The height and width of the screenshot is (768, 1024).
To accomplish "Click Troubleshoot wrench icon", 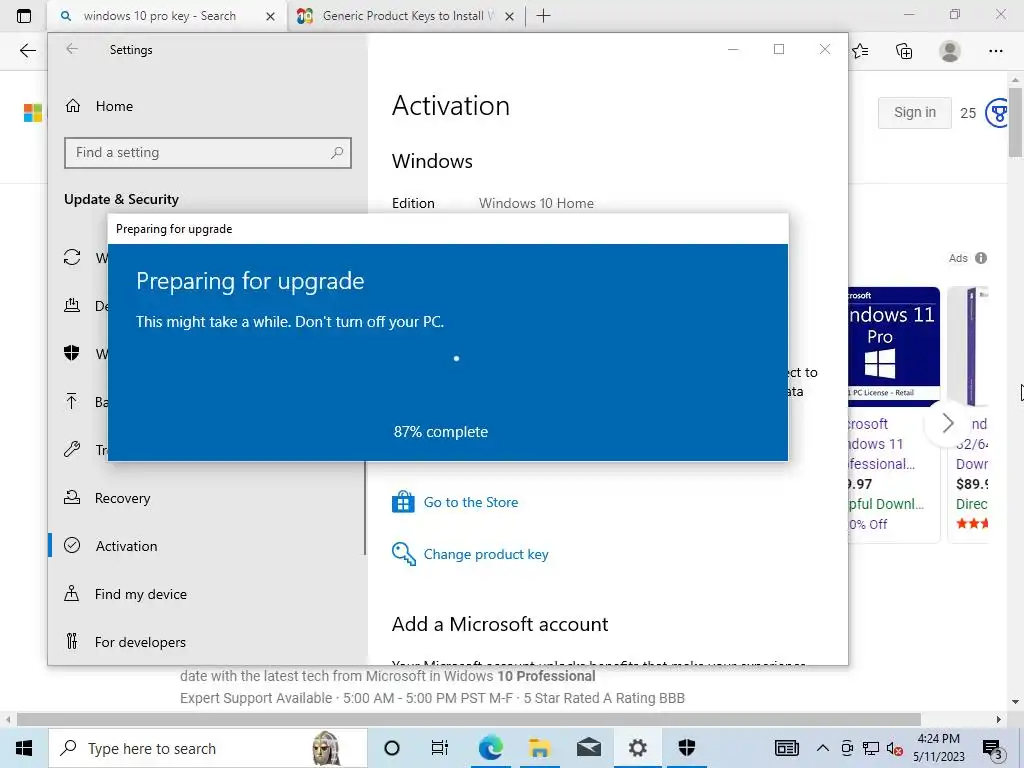I will click(72, 449).
